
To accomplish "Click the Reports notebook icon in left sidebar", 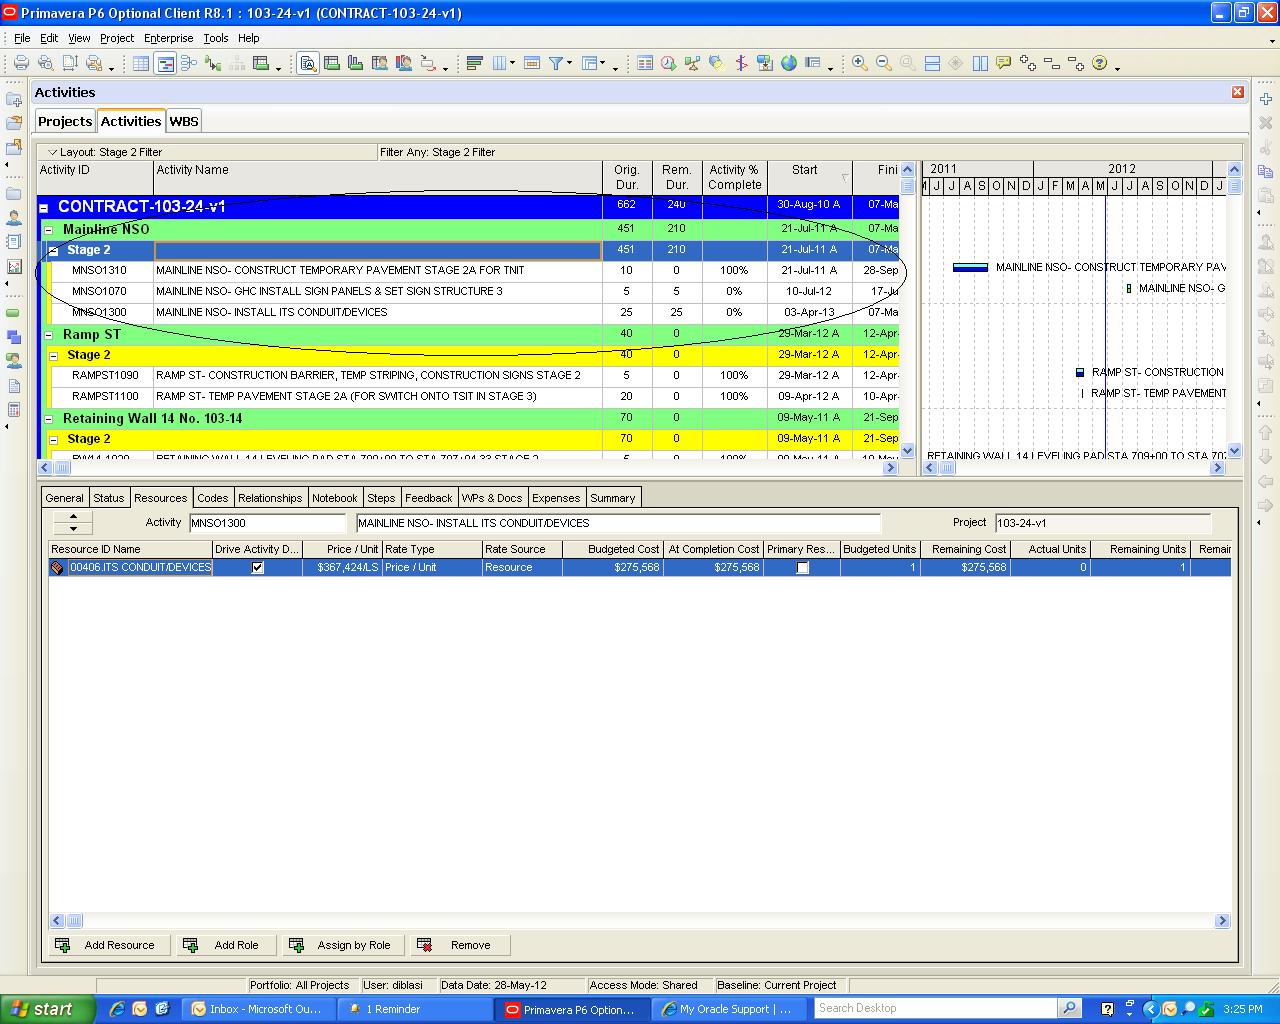I will click(14, 241).
